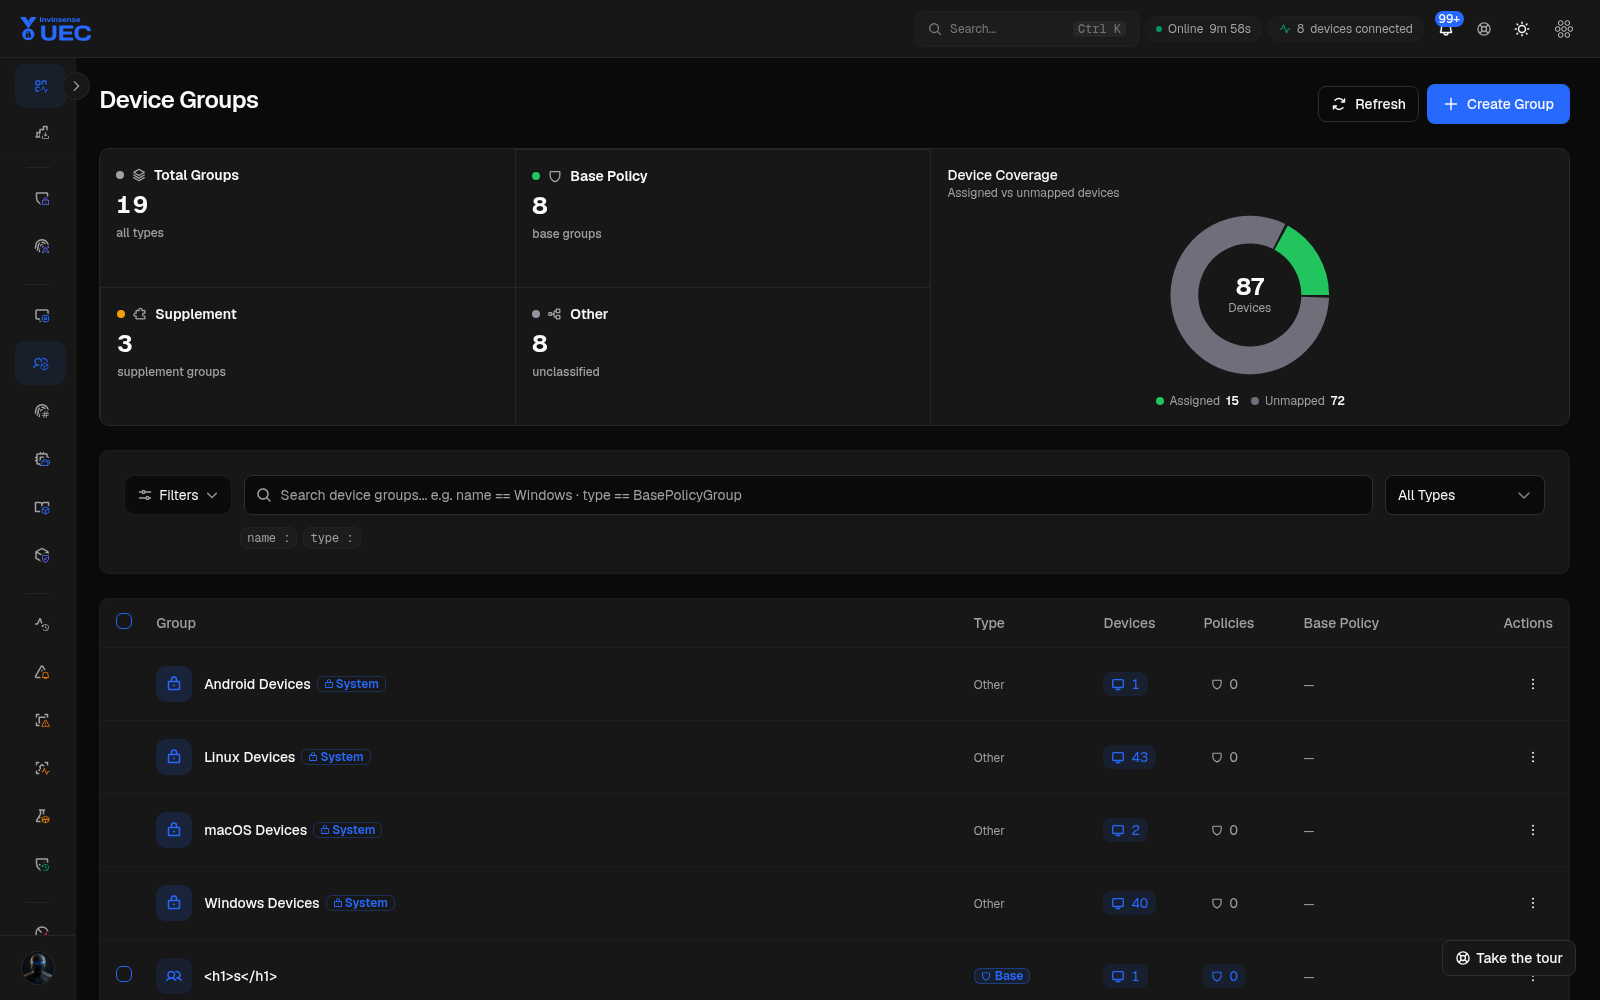This screenshot has width=1600, height=1000.
Task: Click Take the tour button
Action: tap(1509, 958)
